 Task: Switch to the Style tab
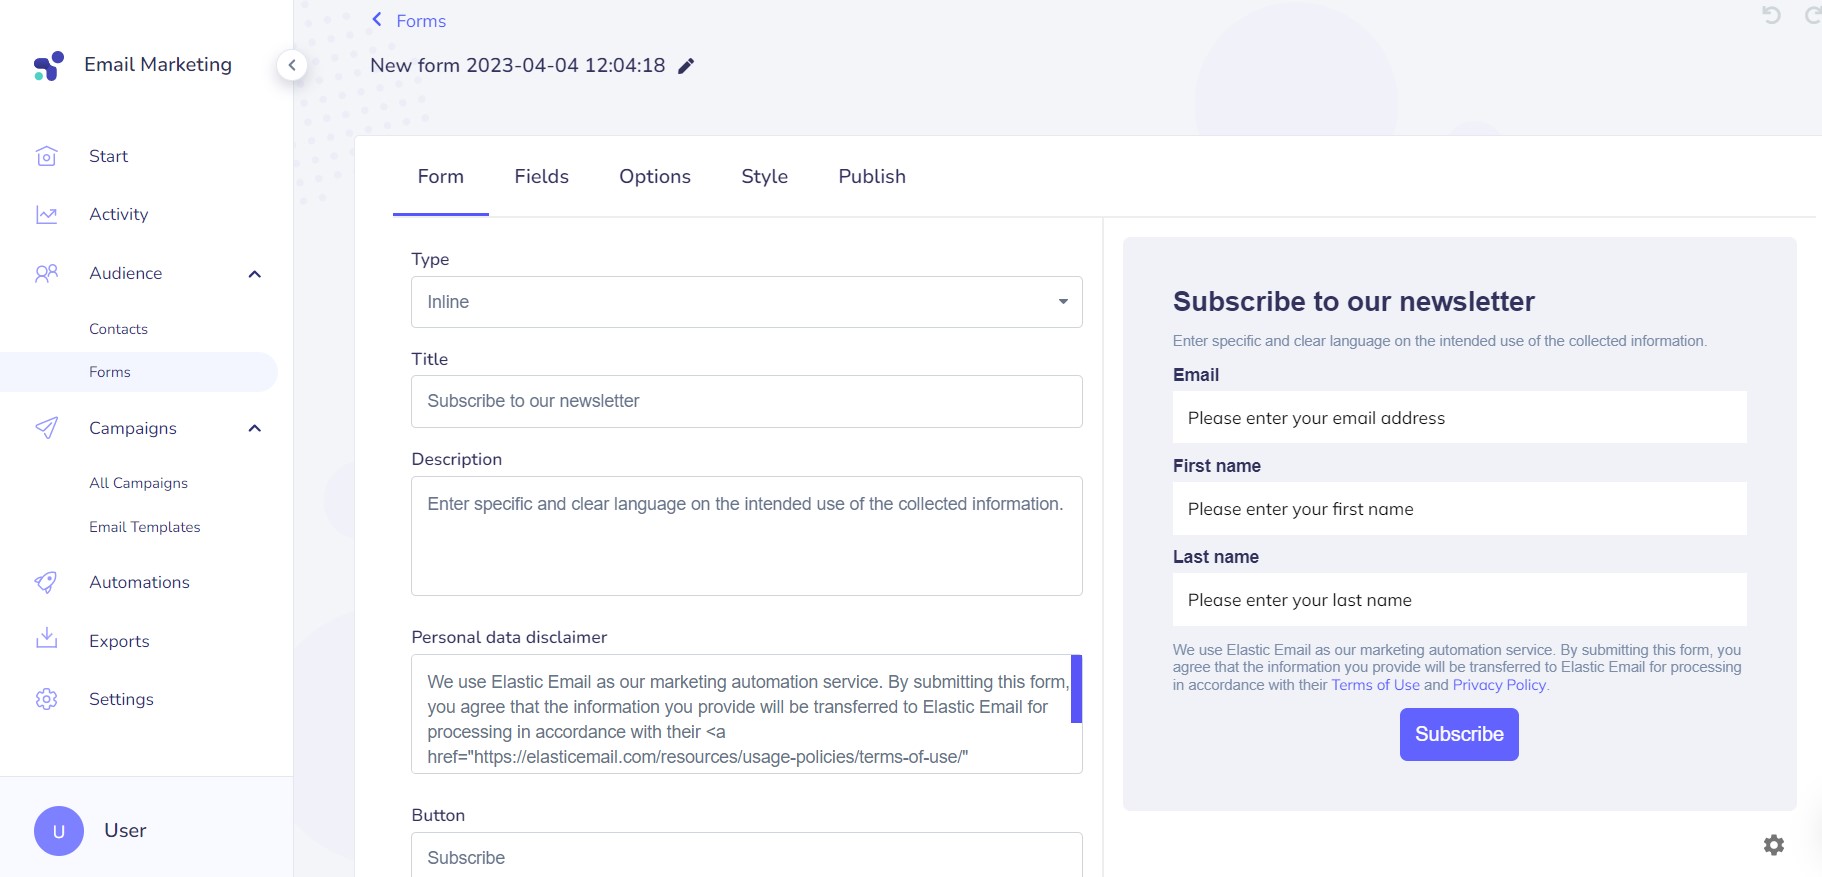pos(765,177)
